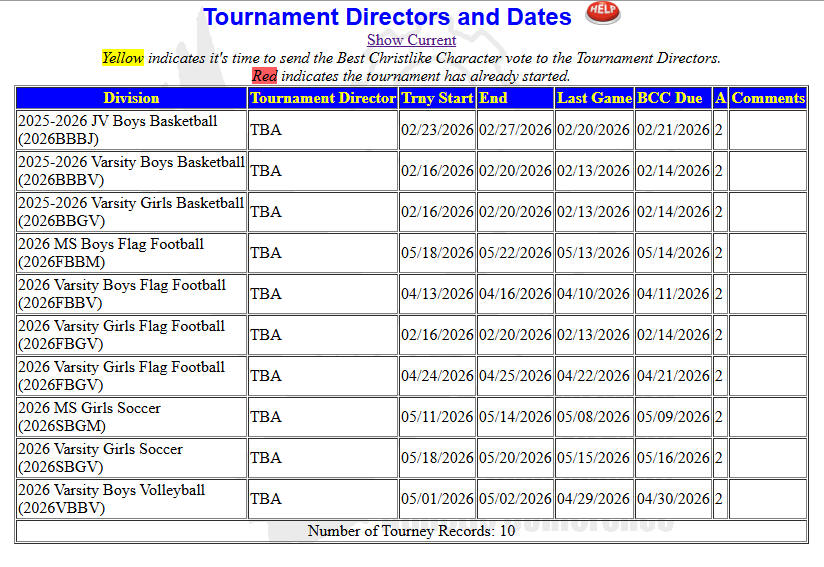Click last game date 05/08/2026
Viewport: 824px width, 567px height.
point(594,417)
